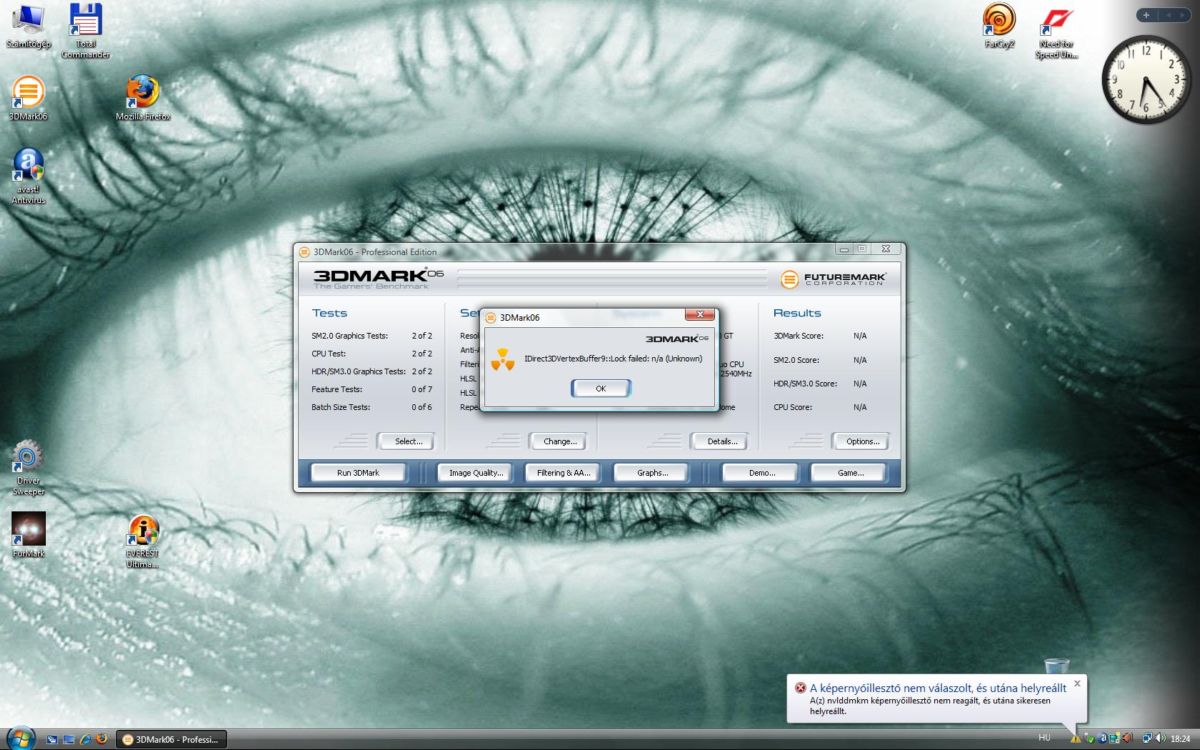Launch Internet Explorer from quick launch
The height and width of the screenshot is (750, 1200).
click(x=85, y=739)
